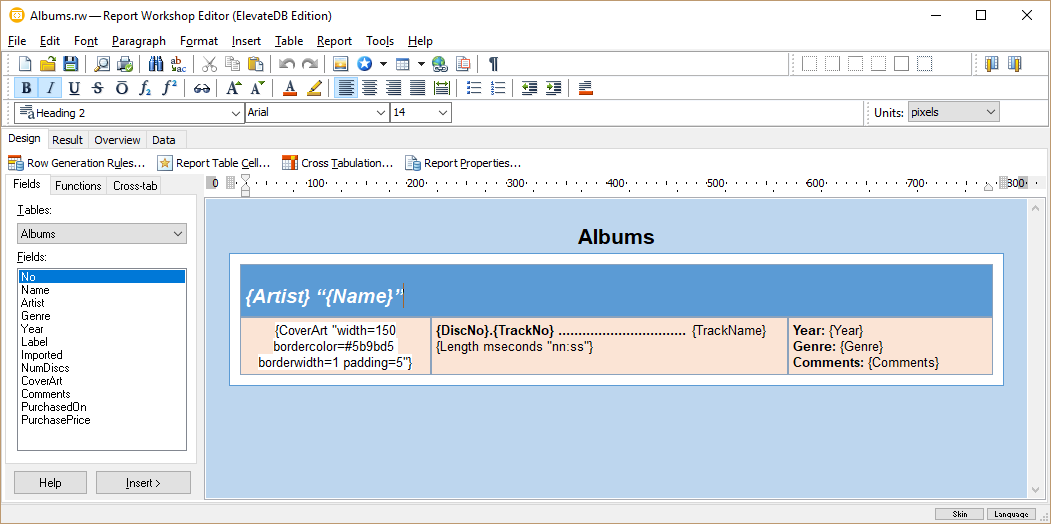Viewport: 1051px width, 524px height.
Task: Insert symbol with blue star icon
Action: [x=364, y=64]
